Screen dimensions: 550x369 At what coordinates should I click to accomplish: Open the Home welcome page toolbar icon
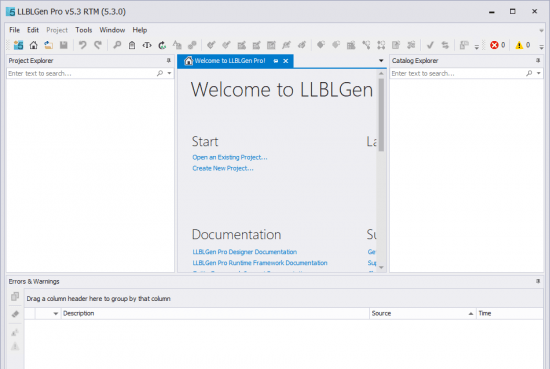33,45
